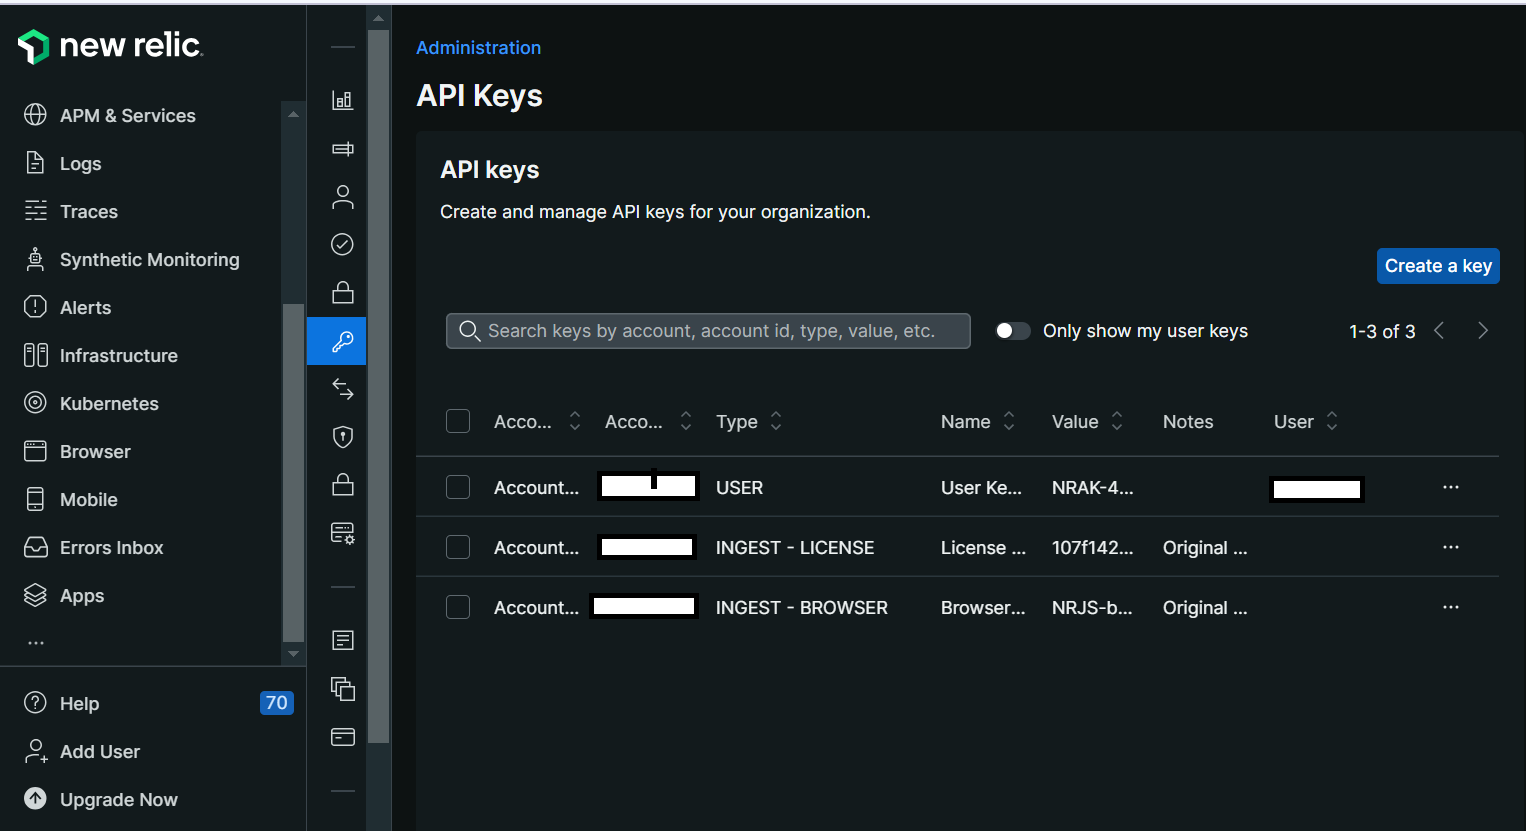Screen dimensions: 1526x831
Task: Click the NRJS-b... browser key value
Action: pos(1092,607)
